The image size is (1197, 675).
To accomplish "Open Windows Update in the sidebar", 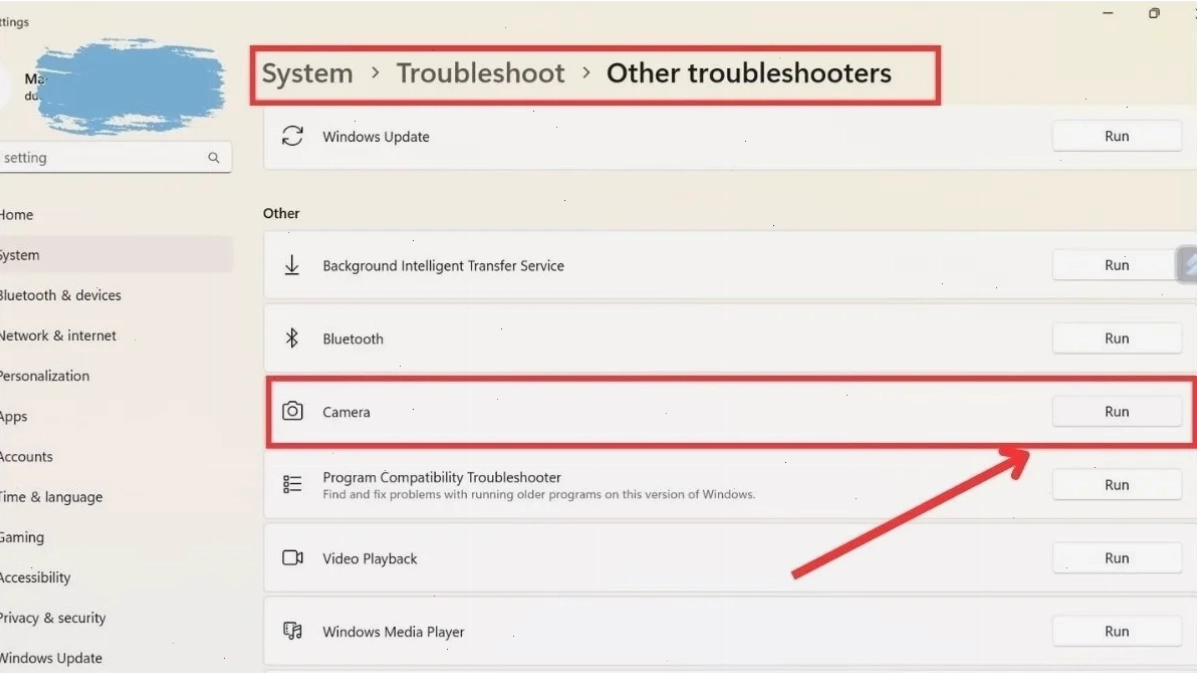I will pos(51,658).
